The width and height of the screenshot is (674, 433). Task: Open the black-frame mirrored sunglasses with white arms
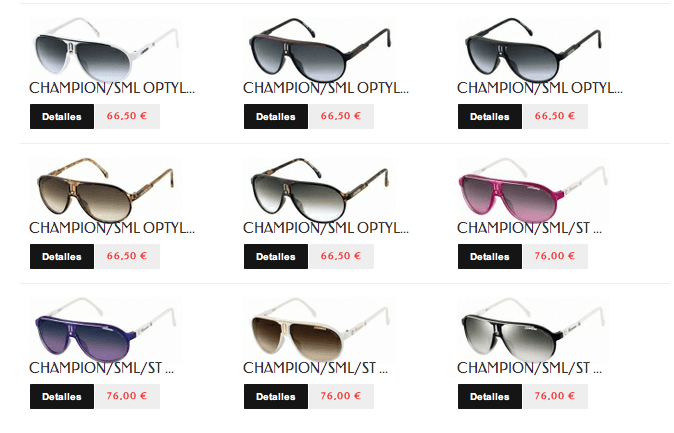(x=533, y=330)
